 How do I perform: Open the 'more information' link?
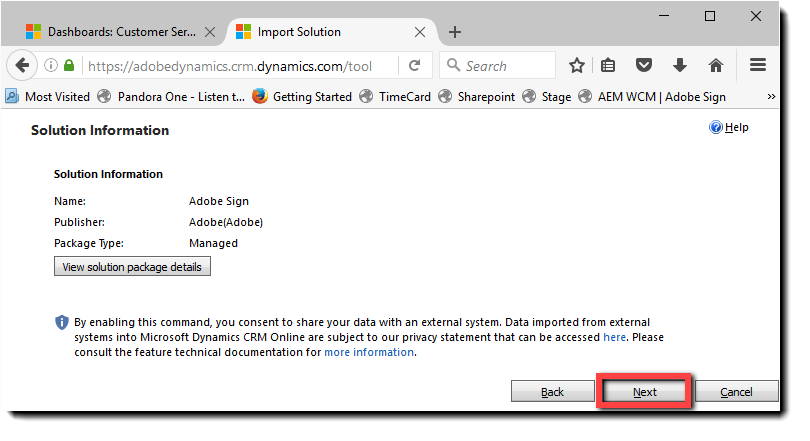click(x=369, y=352)
